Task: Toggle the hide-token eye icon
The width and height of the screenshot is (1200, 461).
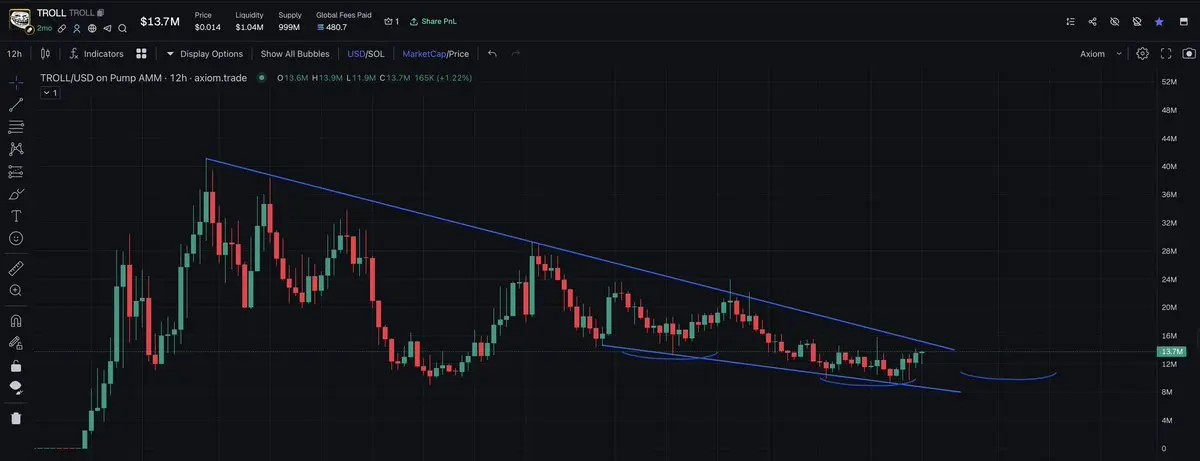Action: [1114, 21]
